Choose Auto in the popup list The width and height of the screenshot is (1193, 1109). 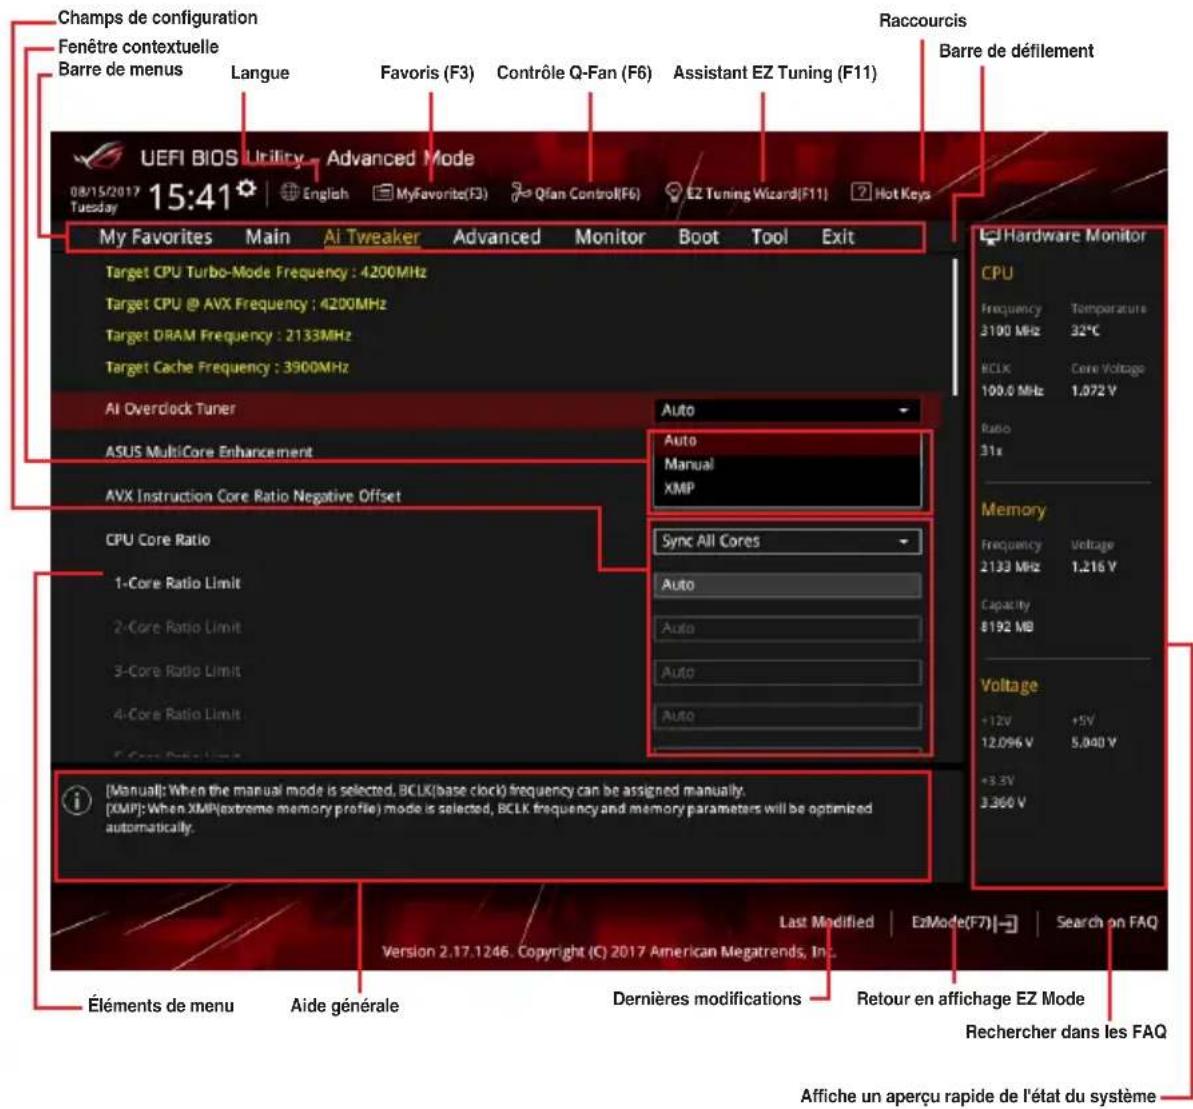787,440
